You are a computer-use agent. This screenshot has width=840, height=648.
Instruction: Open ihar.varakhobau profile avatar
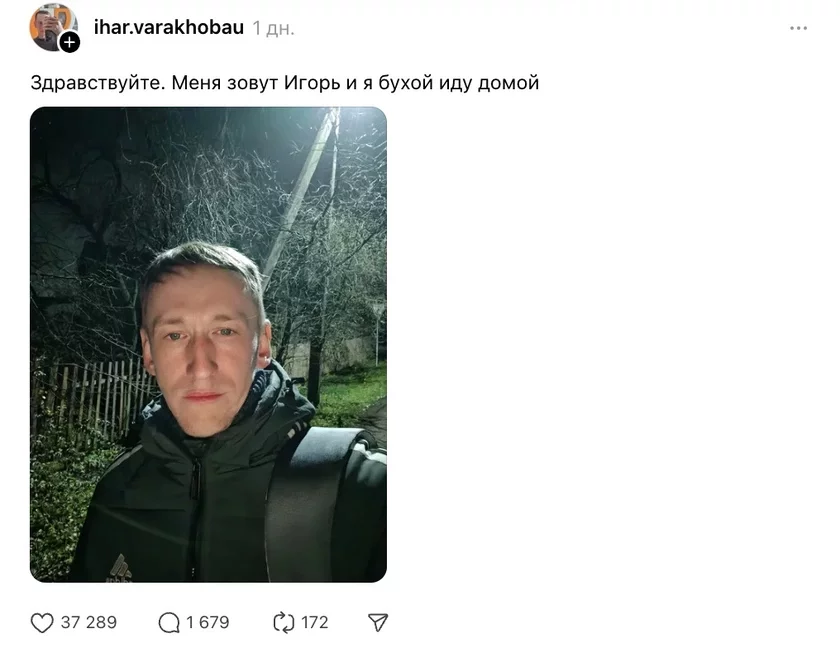[x=51, y=26]
